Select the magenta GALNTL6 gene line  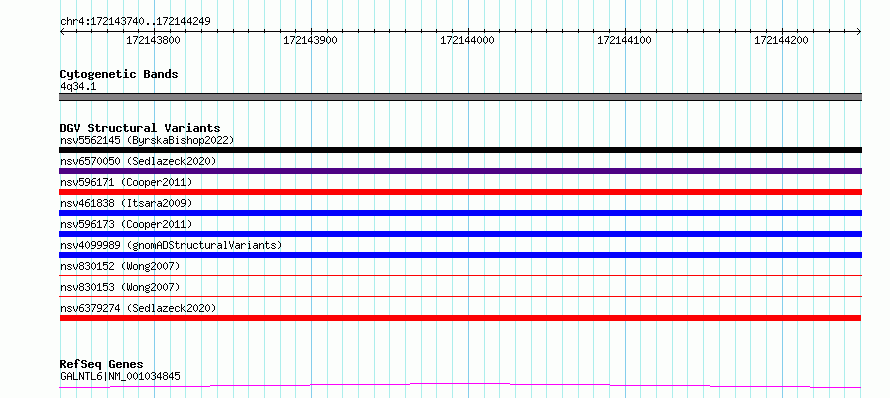tap(460, 386)
